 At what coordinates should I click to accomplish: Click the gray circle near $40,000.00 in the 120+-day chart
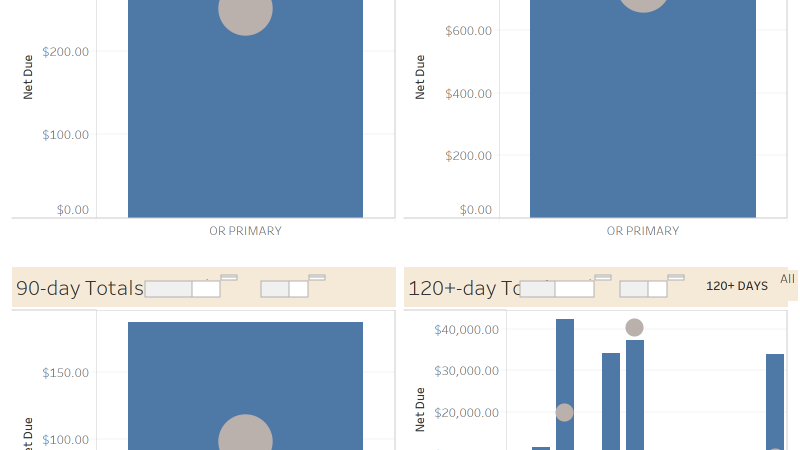(x=634, y=328)
